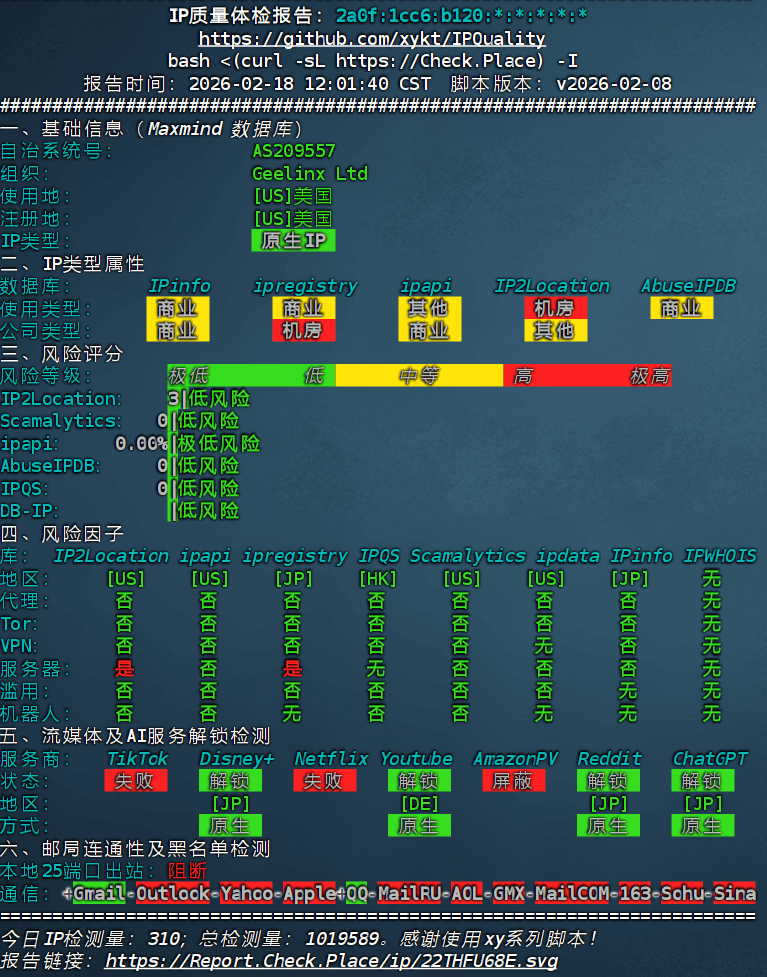Click the red Outlook mail badge
Viewport: 767px width, 977px height.
click(173, 894)
